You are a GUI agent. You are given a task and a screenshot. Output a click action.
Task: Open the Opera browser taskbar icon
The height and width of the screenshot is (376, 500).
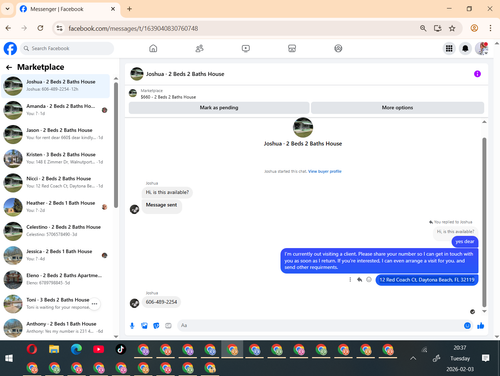click(x=32, y=349)
